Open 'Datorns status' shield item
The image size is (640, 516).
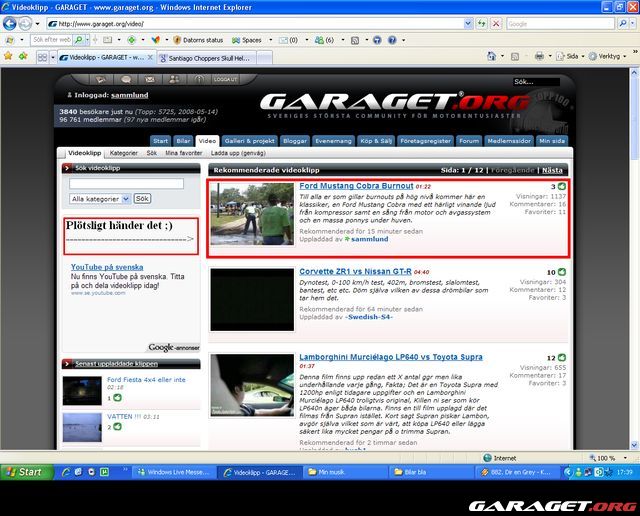[x=198, y=40]
